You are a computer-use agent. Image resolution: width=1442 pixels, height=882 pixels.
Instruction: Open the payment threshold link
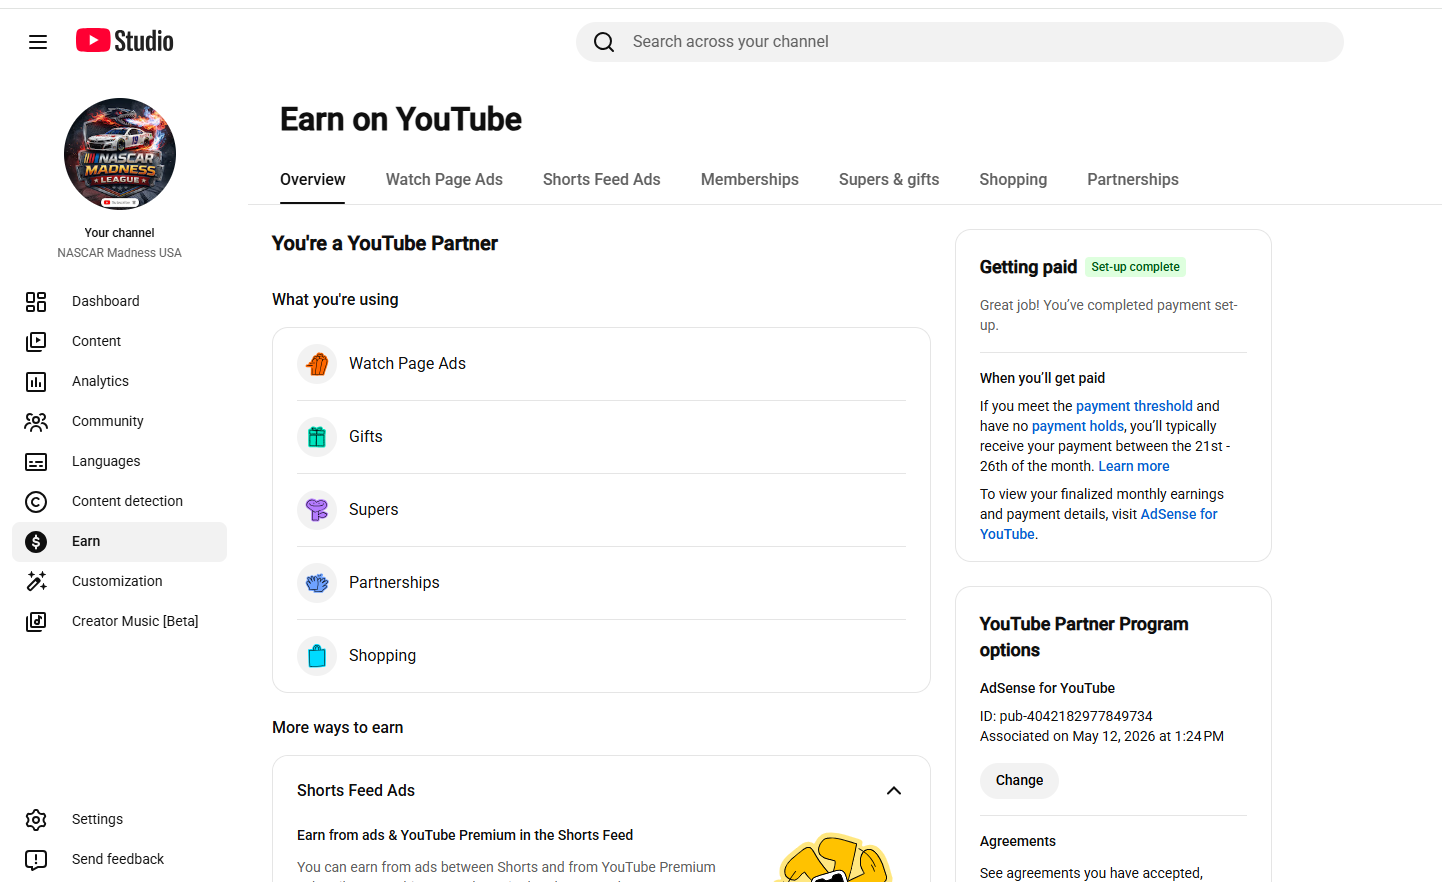pos(1134,406)
